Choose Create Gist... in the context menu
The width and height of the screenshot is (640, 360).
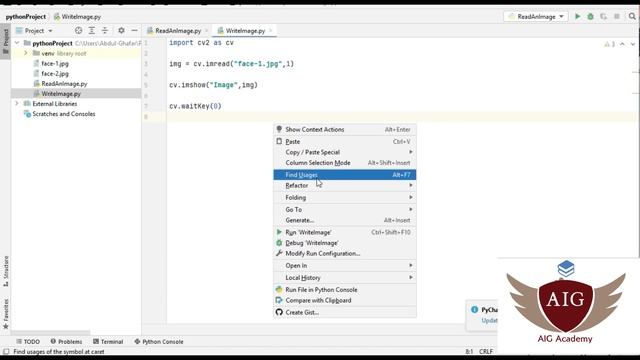point(345,312)
